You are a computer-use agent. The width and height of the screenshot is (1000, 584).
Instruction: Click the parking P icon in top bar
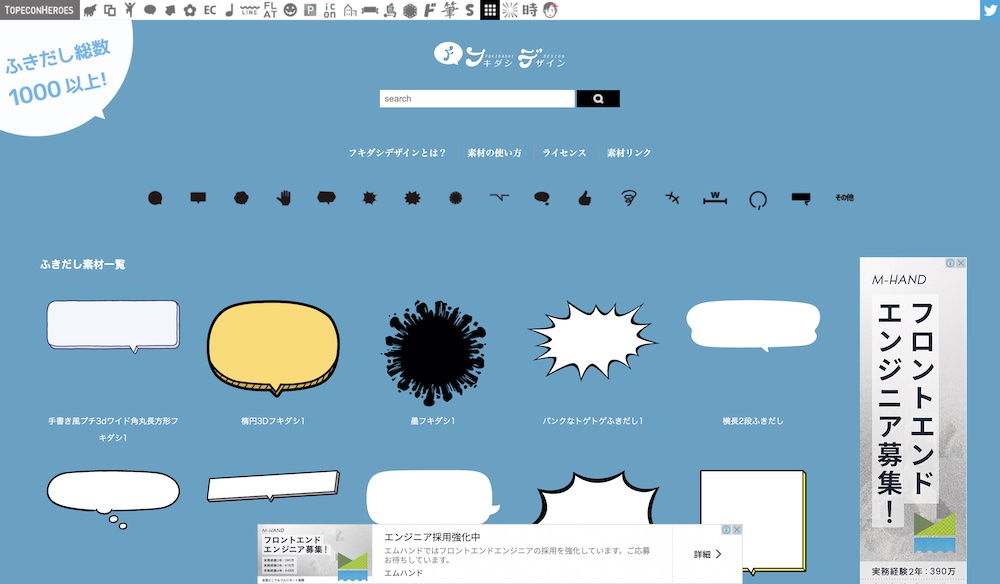(x=310, y=10)
